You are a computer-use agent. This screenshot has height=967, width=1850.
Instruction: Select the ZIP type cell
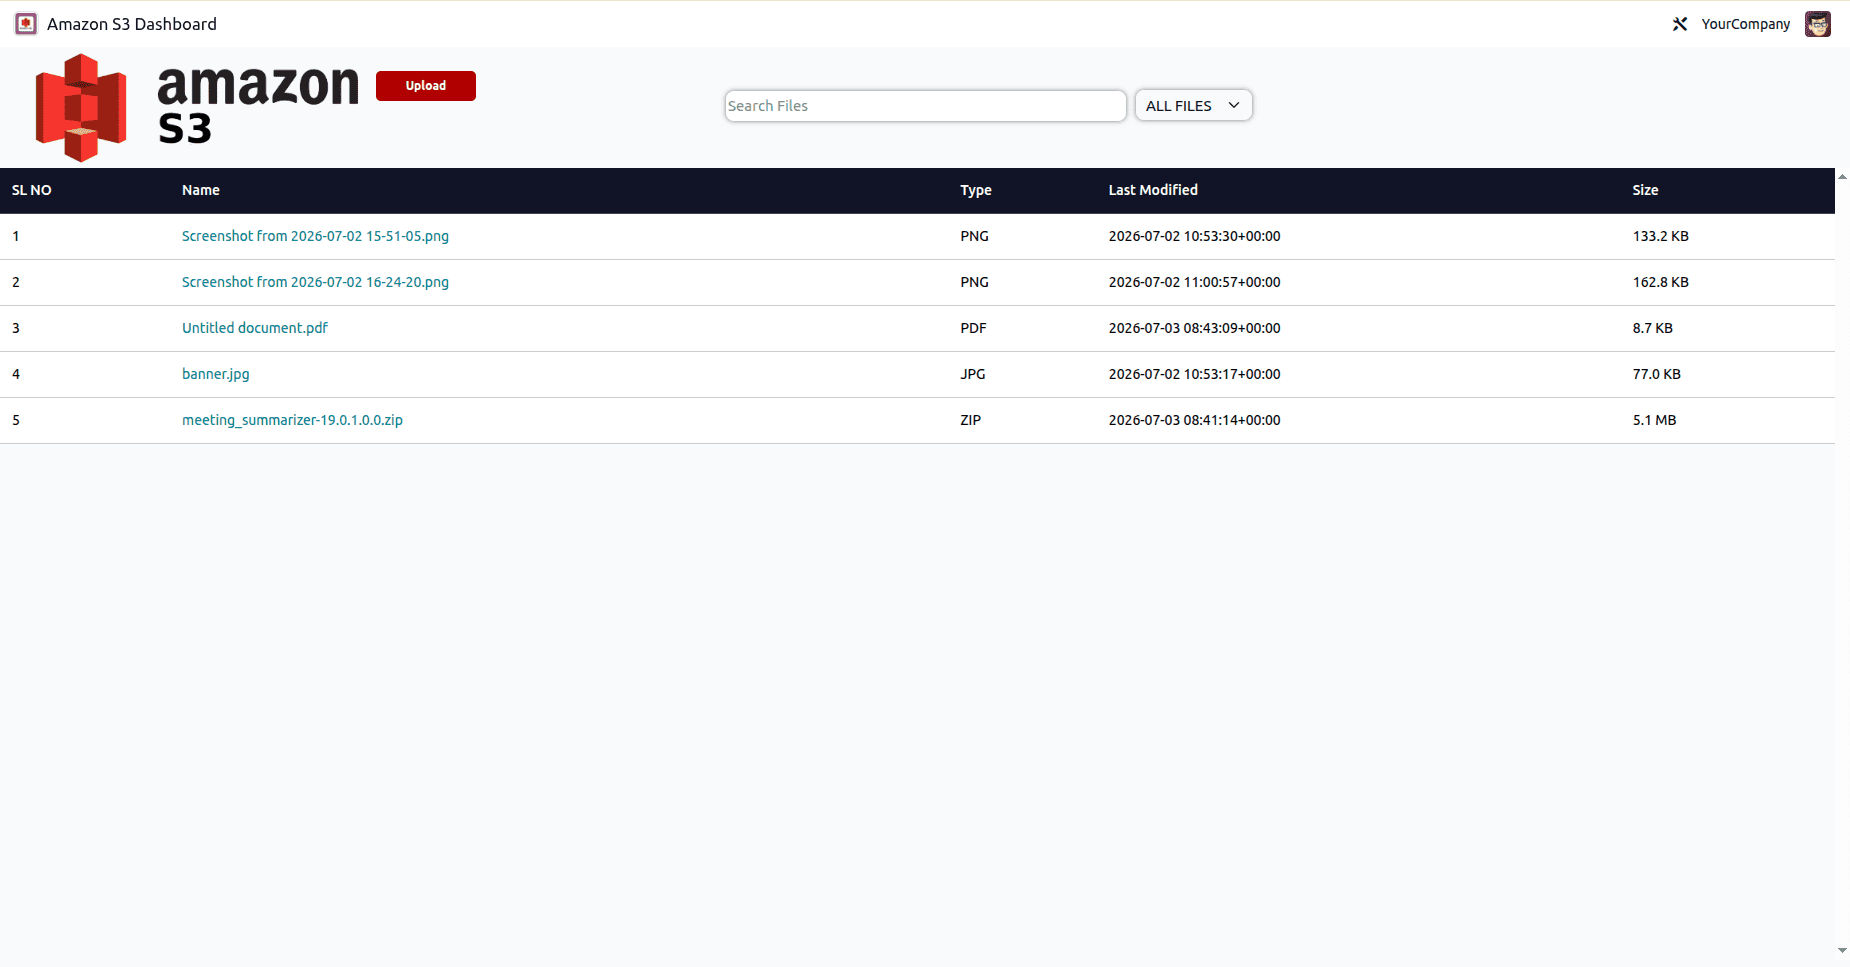[x=971, y=420]
